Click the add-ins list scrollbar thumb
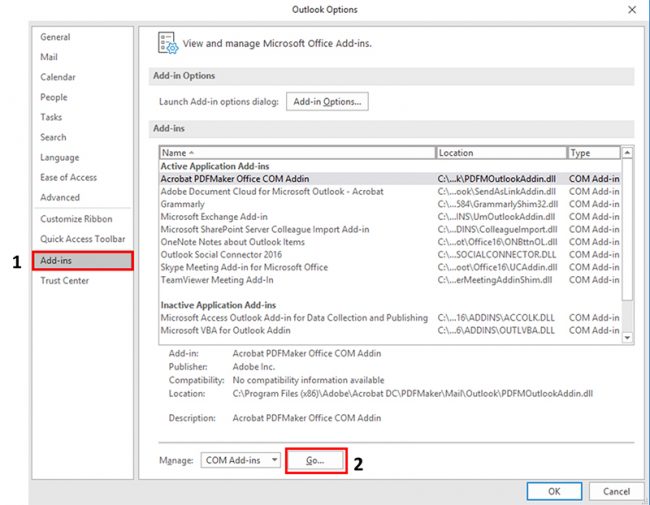 (x=627, y=229)
